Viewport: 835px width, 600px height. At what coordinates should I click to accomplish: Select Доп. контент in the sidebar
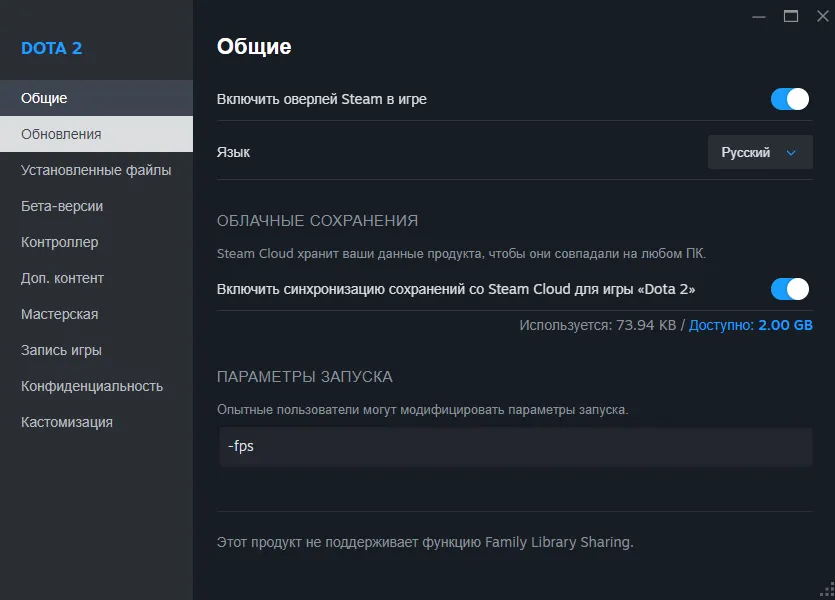[62, 277]
